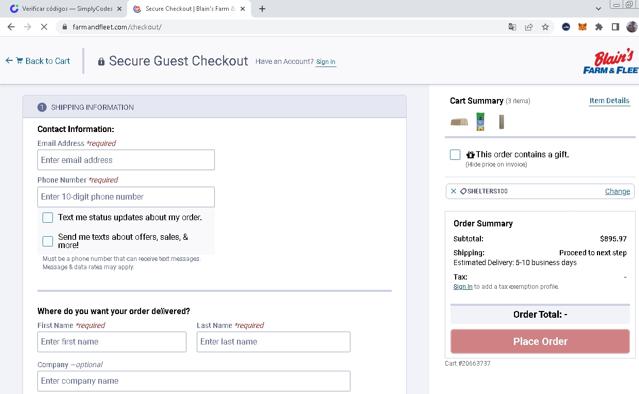Select the Secure Checkout Blain's Farm tab

click(189, 9)
